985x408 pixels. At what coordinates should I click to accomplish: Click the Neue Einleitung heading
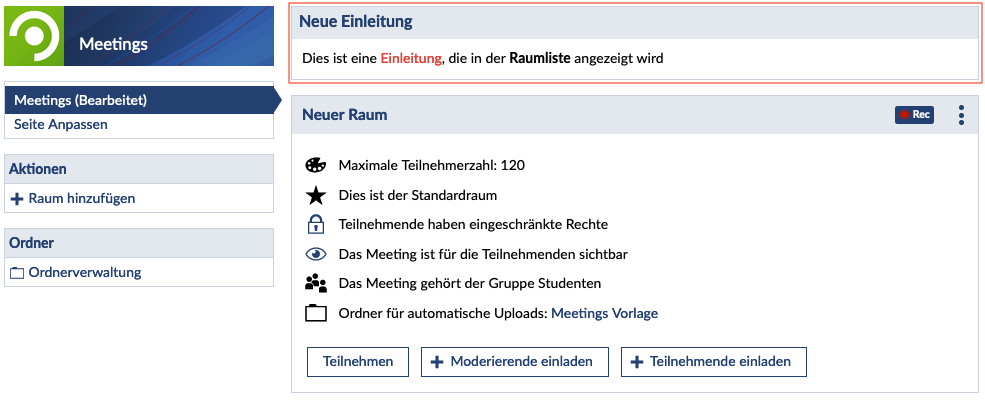coord(355,22)
